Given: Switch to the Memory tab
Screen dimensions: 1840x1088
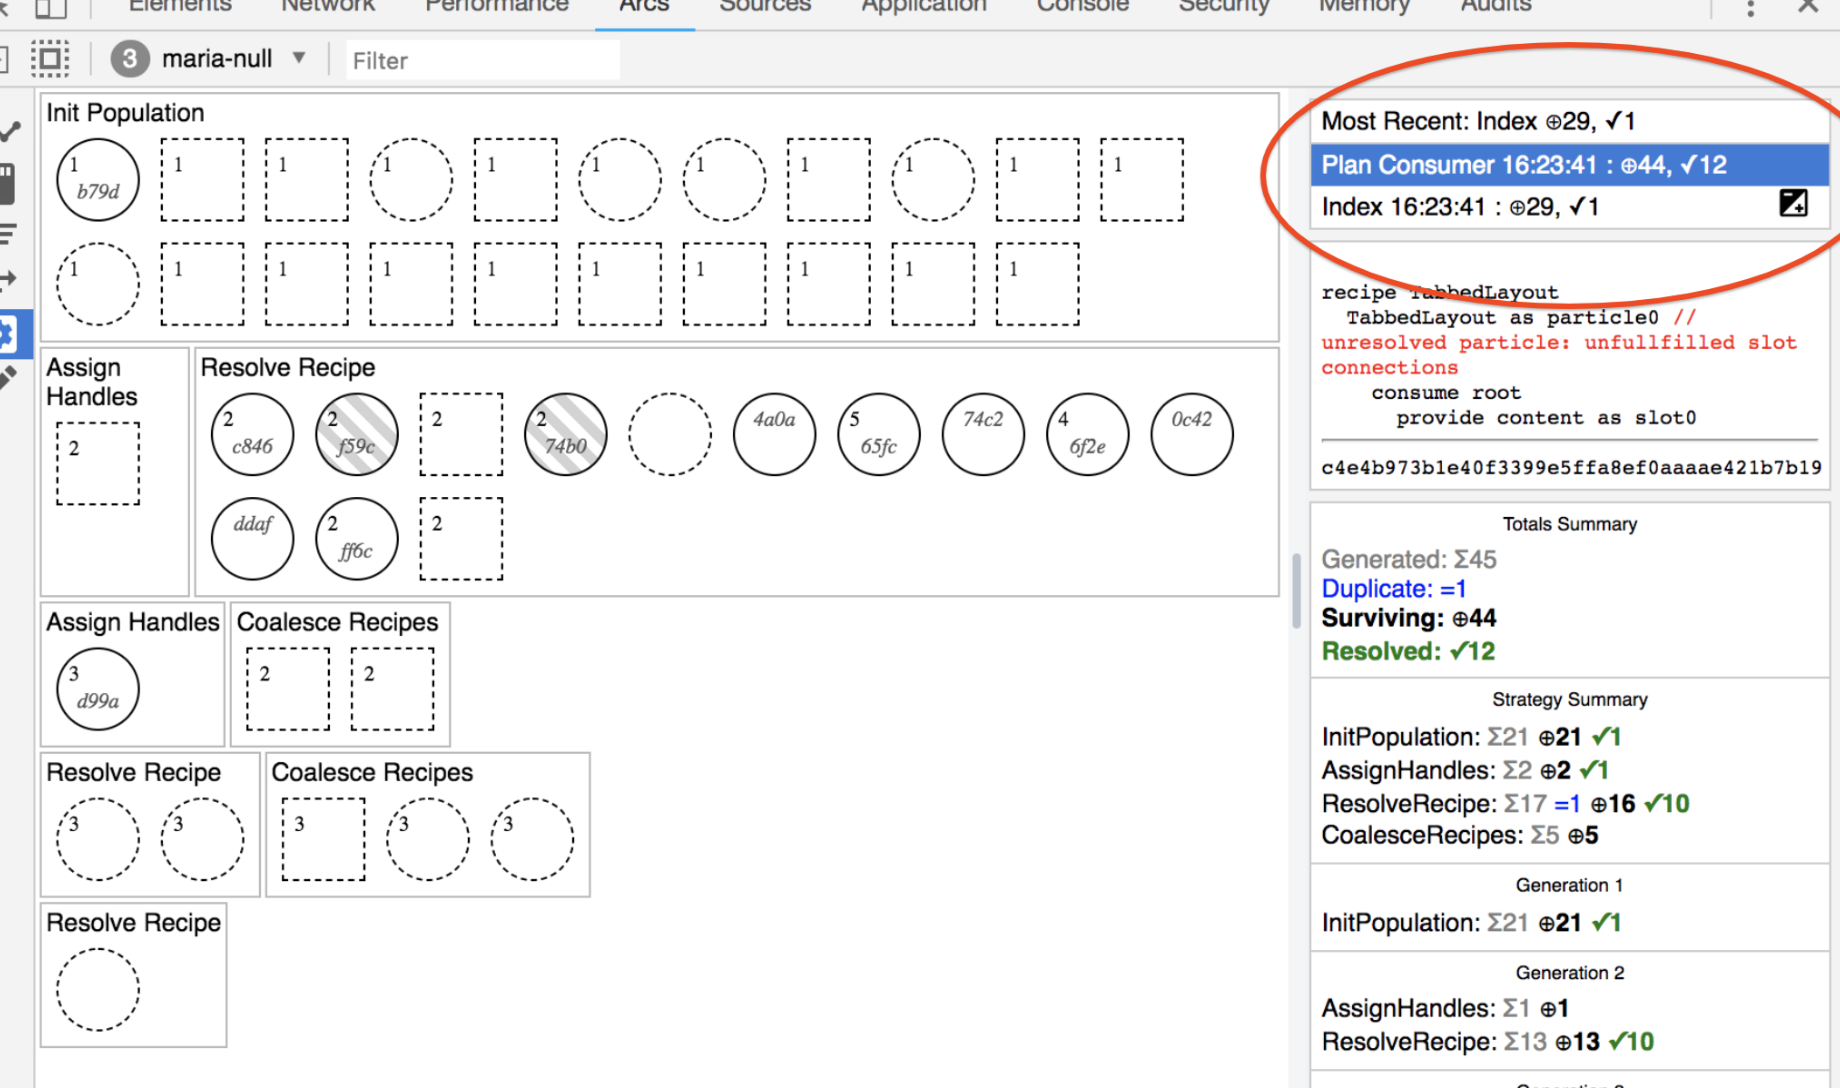Looking at the screenshot, I should pyautogui.click(x=1364, y=6).
